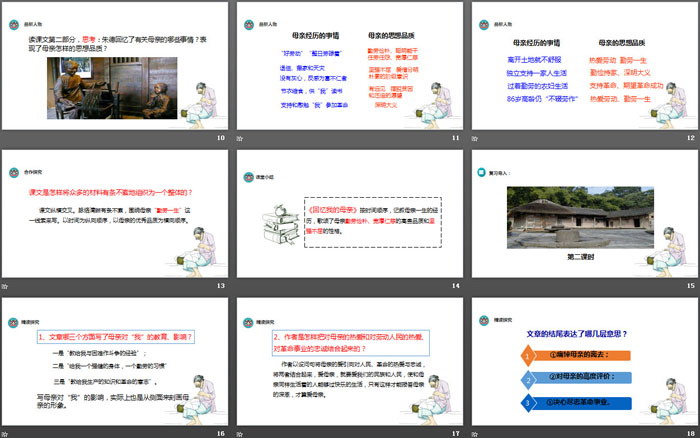Click the animation star icon under slide 16
This screenshot has height=438, width=700.
click(x=5, y=432)
